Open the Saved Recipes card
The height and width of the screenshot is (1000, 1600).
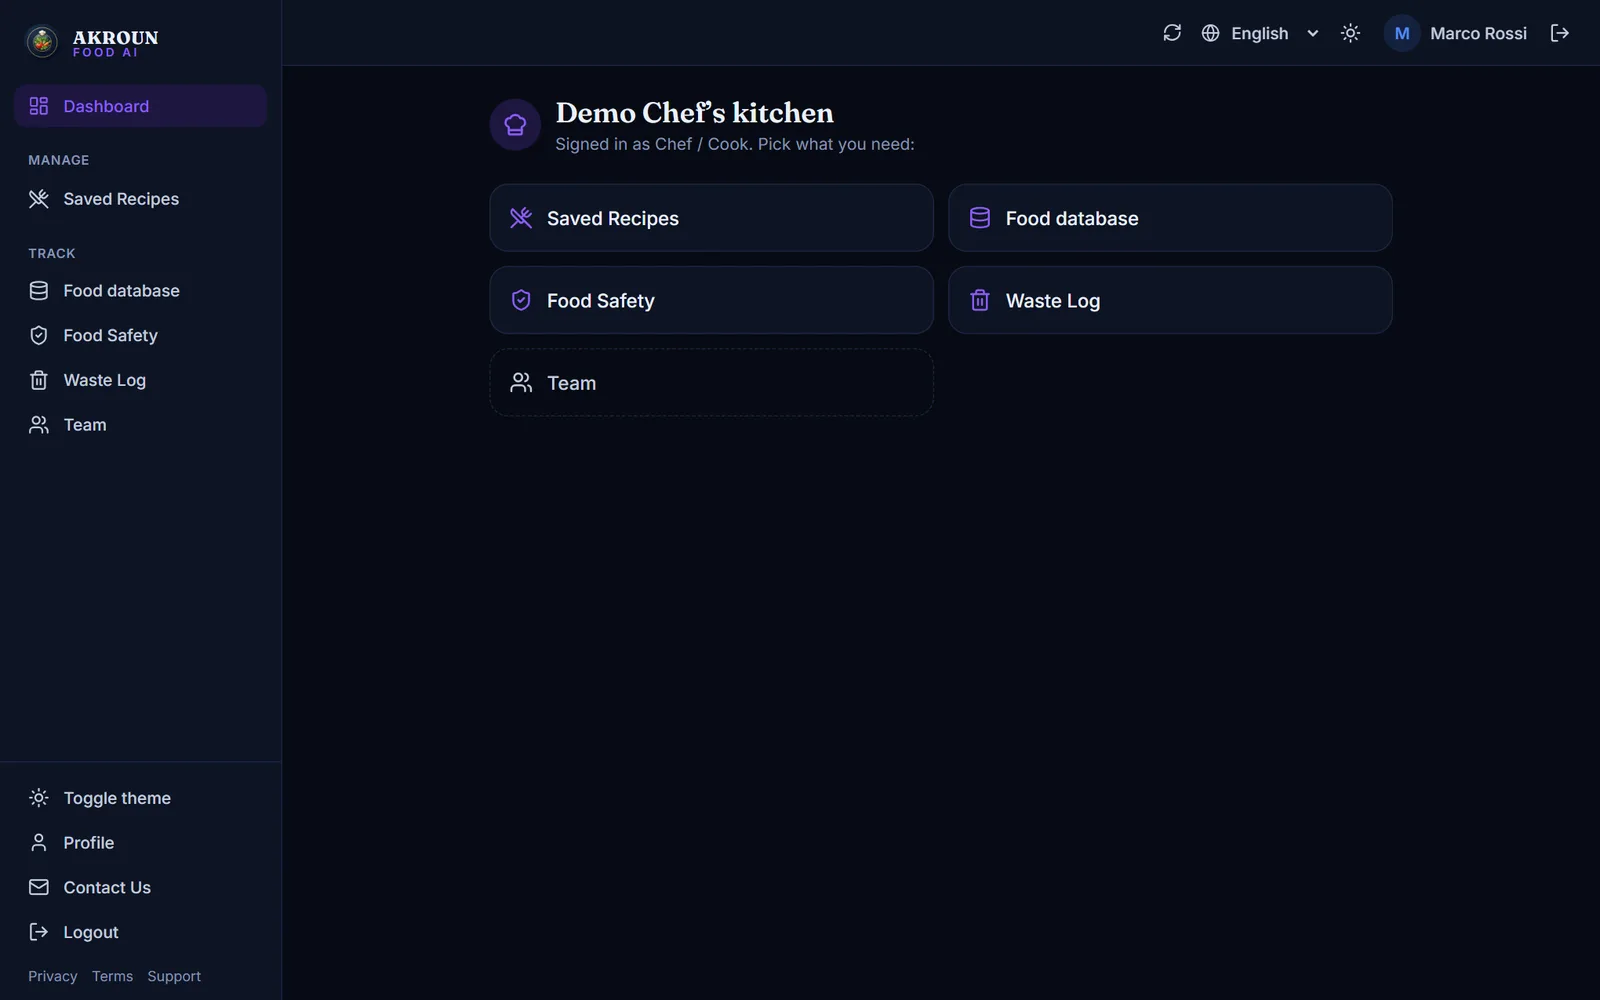click(x=711, y=218)
